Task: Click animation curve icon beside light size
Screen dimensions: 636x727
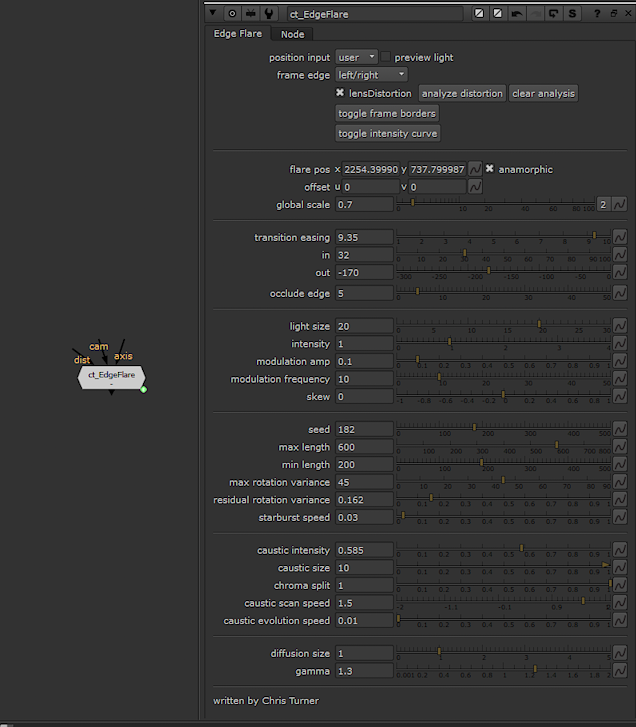Action: (x=620, y=326)
